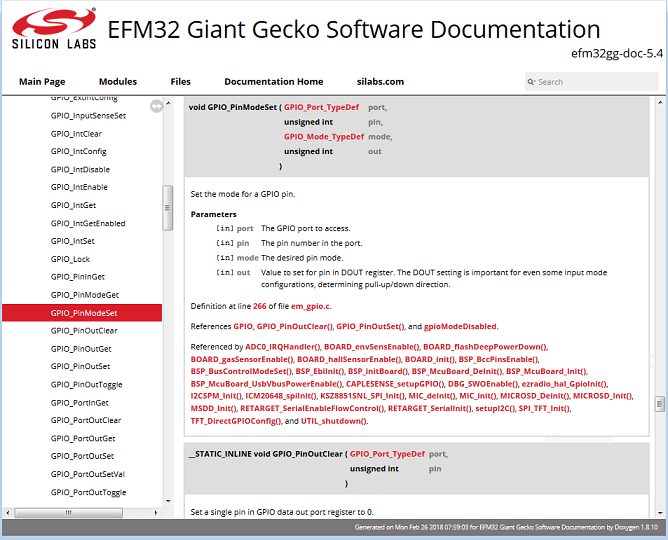Open the Documentation Home tab
Viewport: 668px width, 540px height.
pyautogui.click(x=274, y=82)
